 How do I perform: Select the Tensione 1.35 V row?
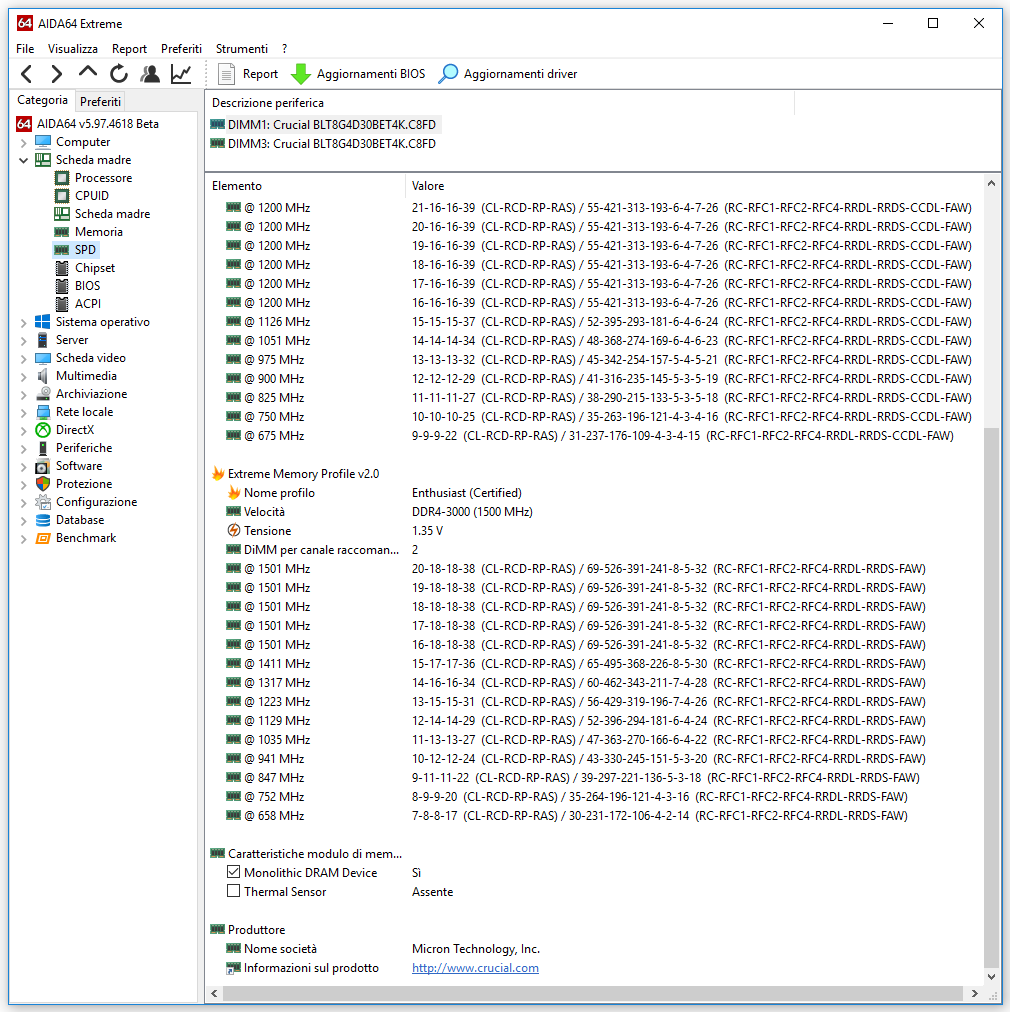334,531
